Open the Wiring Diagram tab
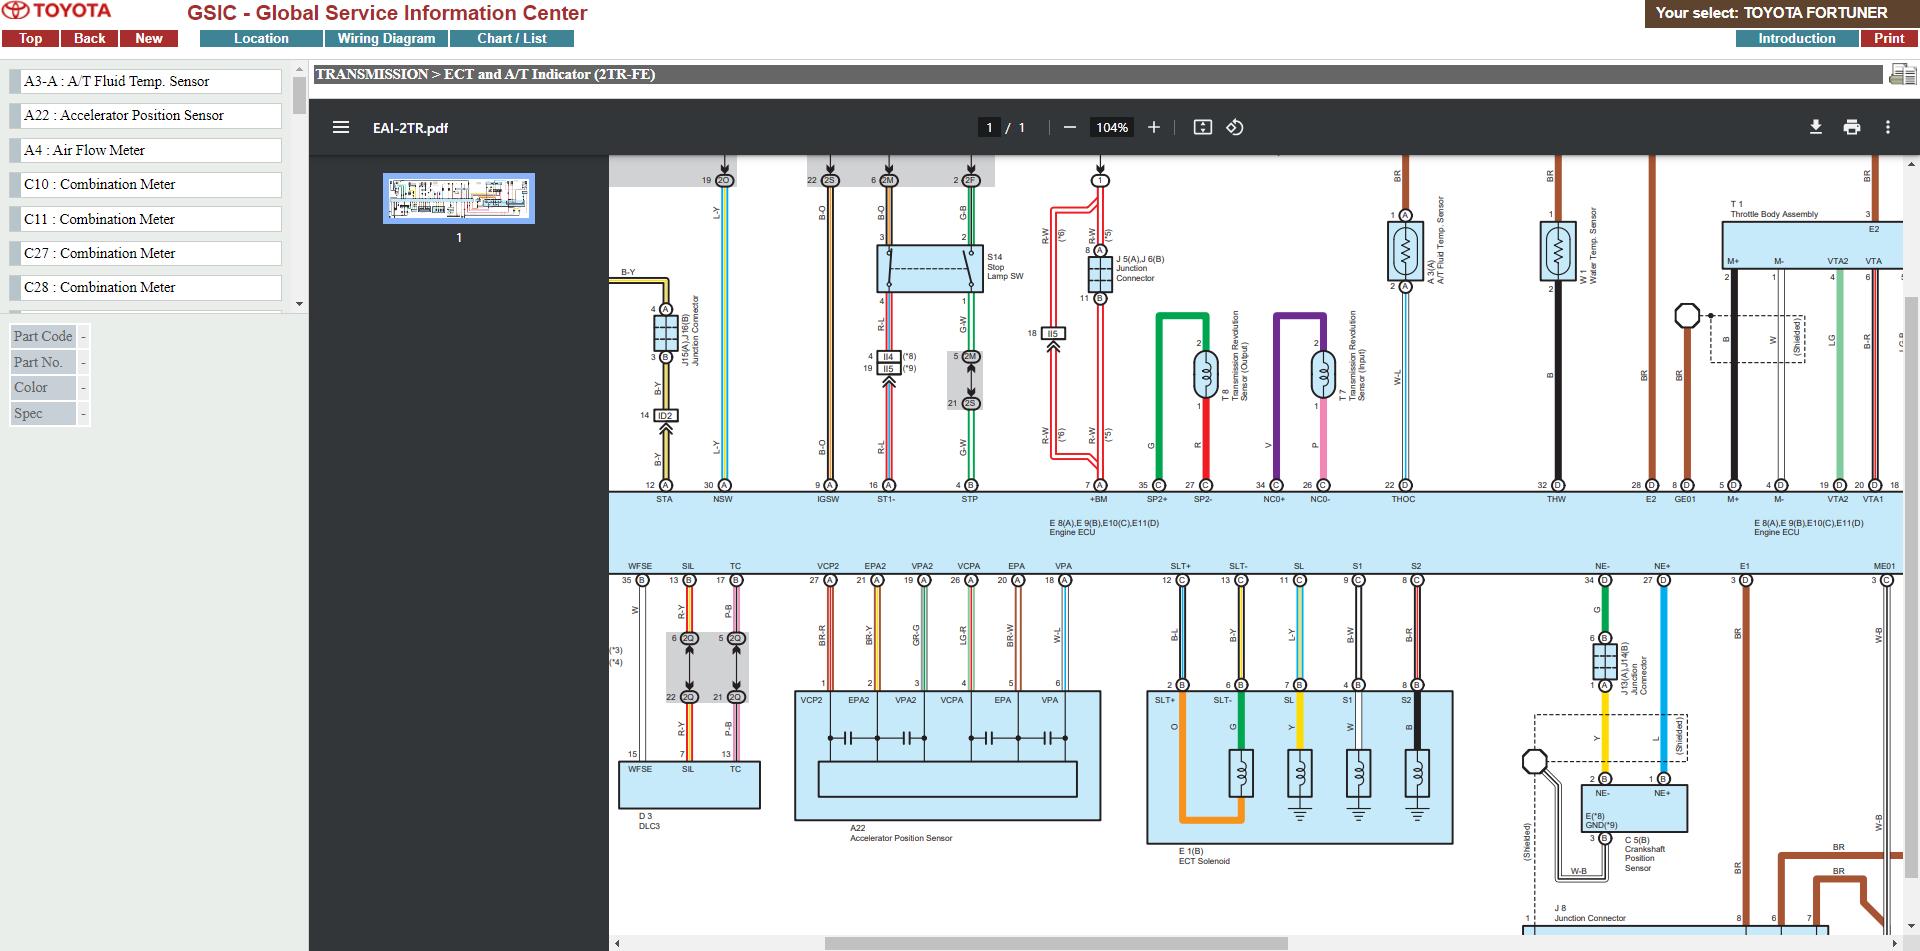This screenshot has height=951, width=1920. pos(386,38)
